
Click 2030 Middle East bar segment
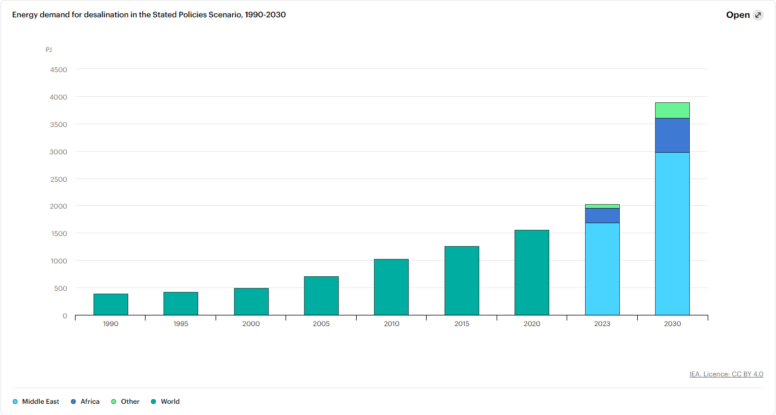(672, 233)
